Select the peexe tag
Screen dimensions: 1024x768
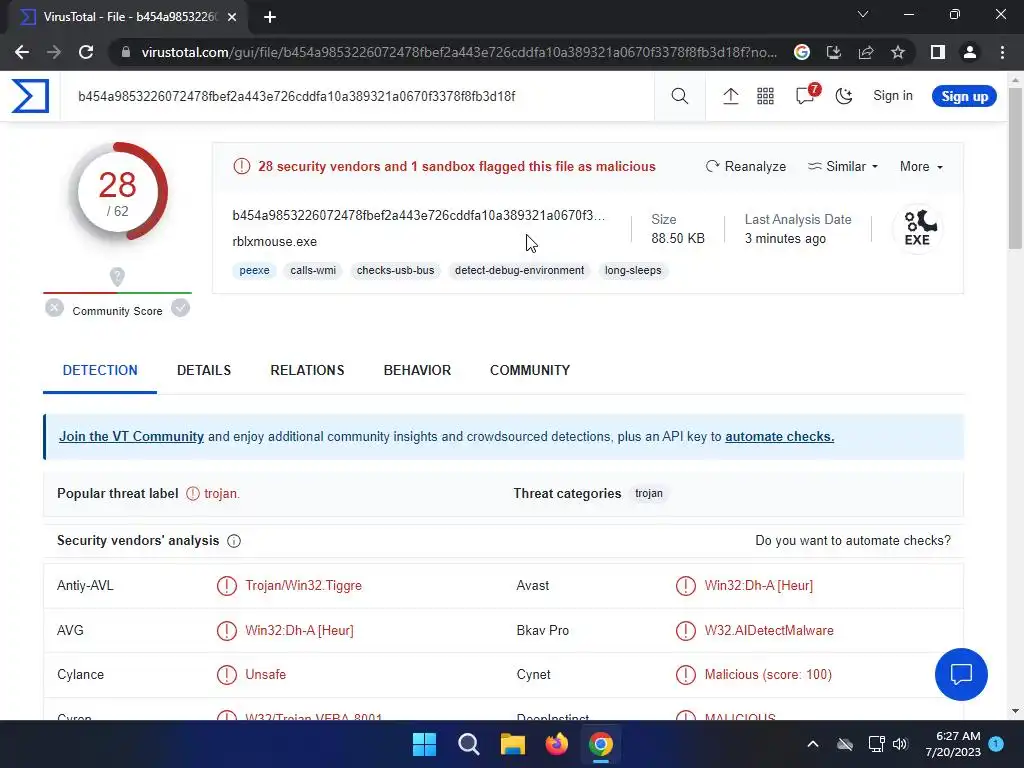click(x=254, y=270)
